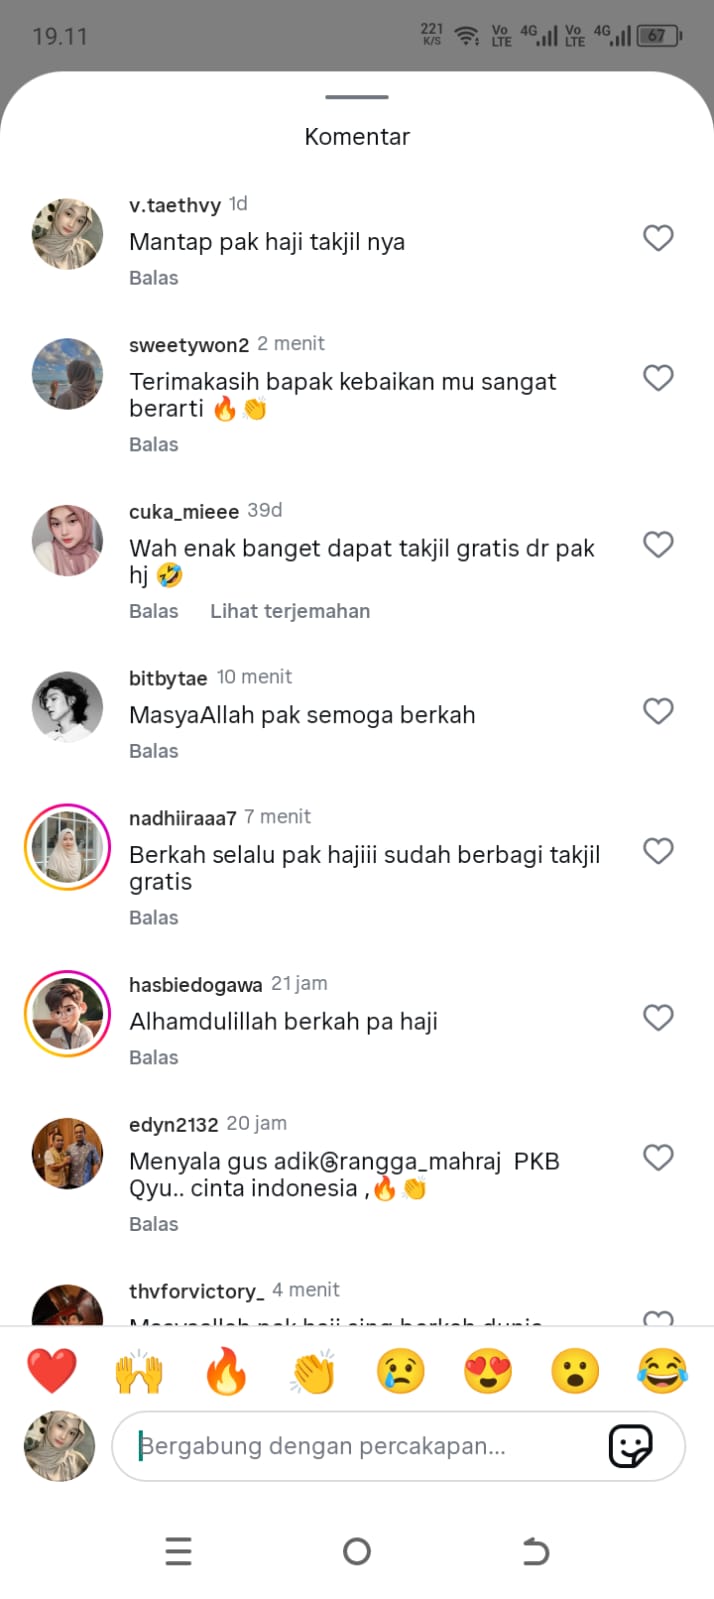Like v.taethvy's comment with the heart icon
The image size is (714, 1599).
(x=658, y=238)
